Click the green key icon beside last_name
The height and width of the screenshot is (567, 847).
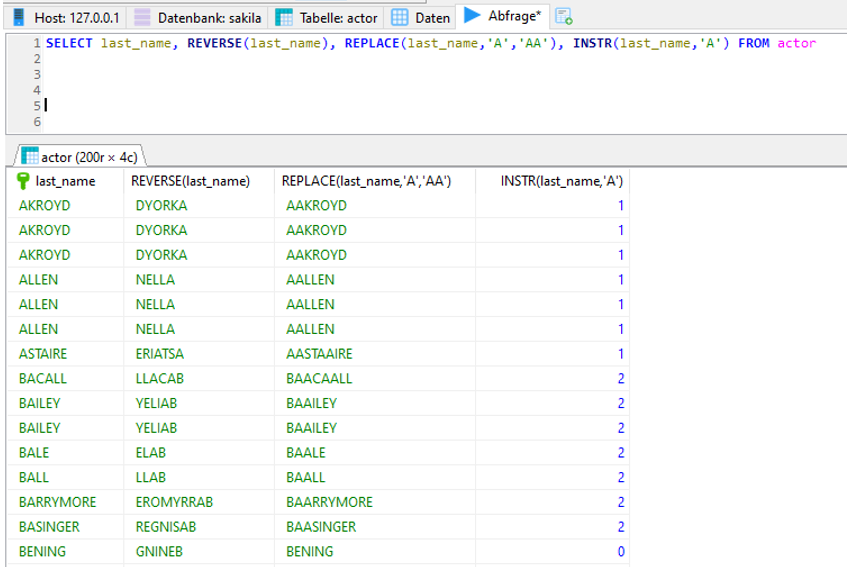click(25, 181)
